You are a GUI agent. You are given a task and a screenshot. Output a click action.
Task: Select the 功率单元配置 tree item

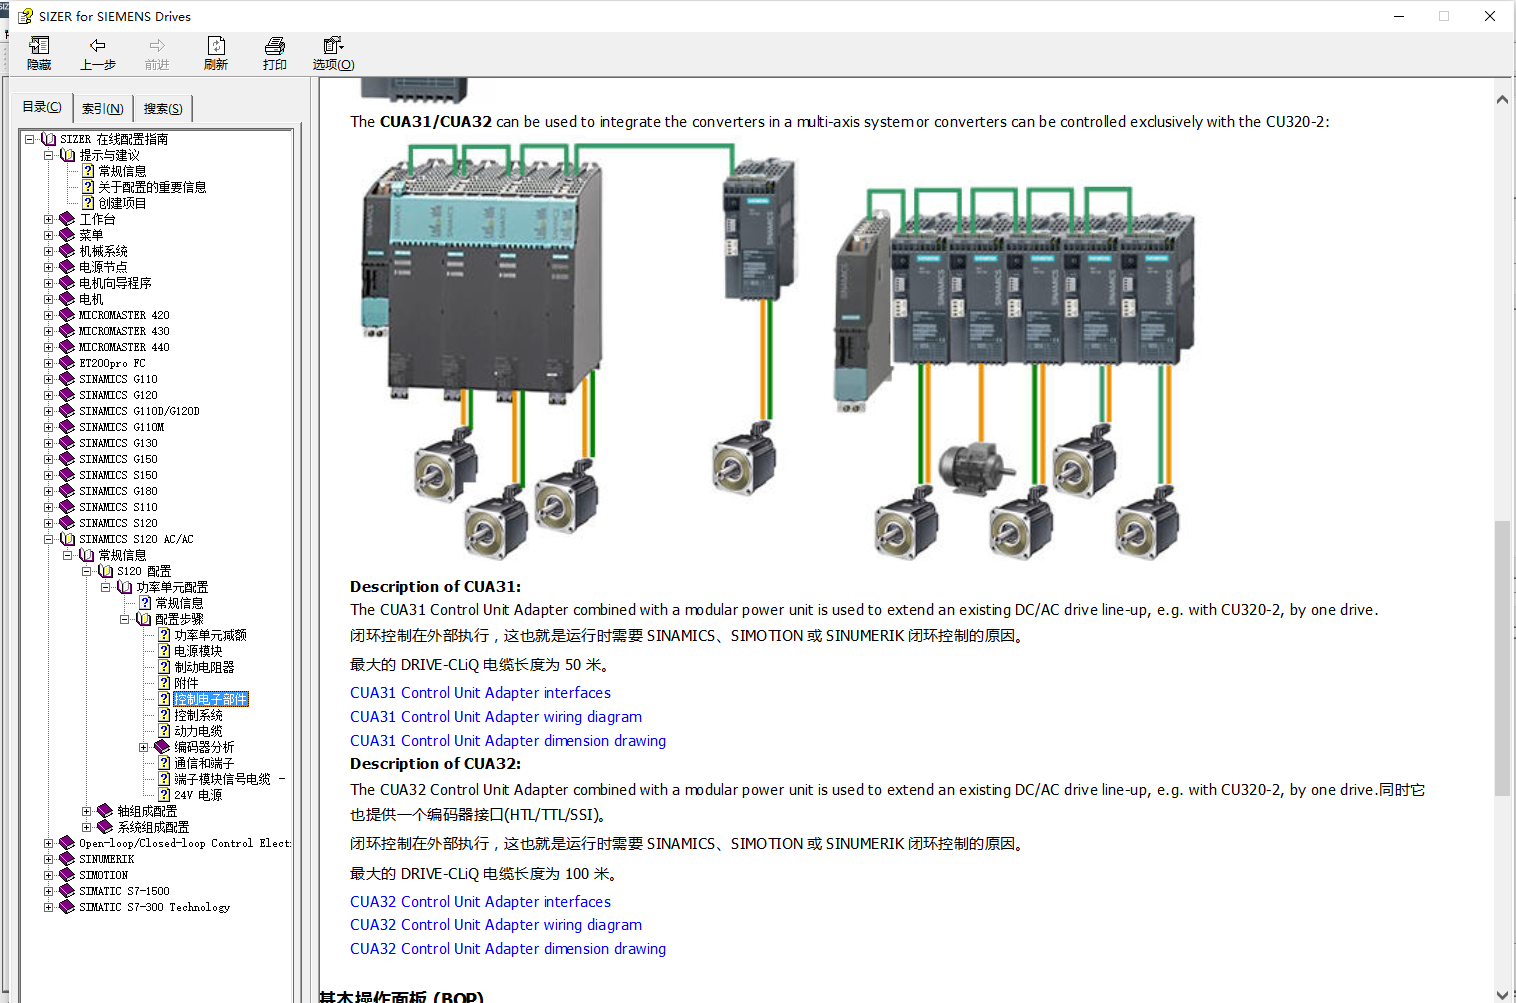172,587
